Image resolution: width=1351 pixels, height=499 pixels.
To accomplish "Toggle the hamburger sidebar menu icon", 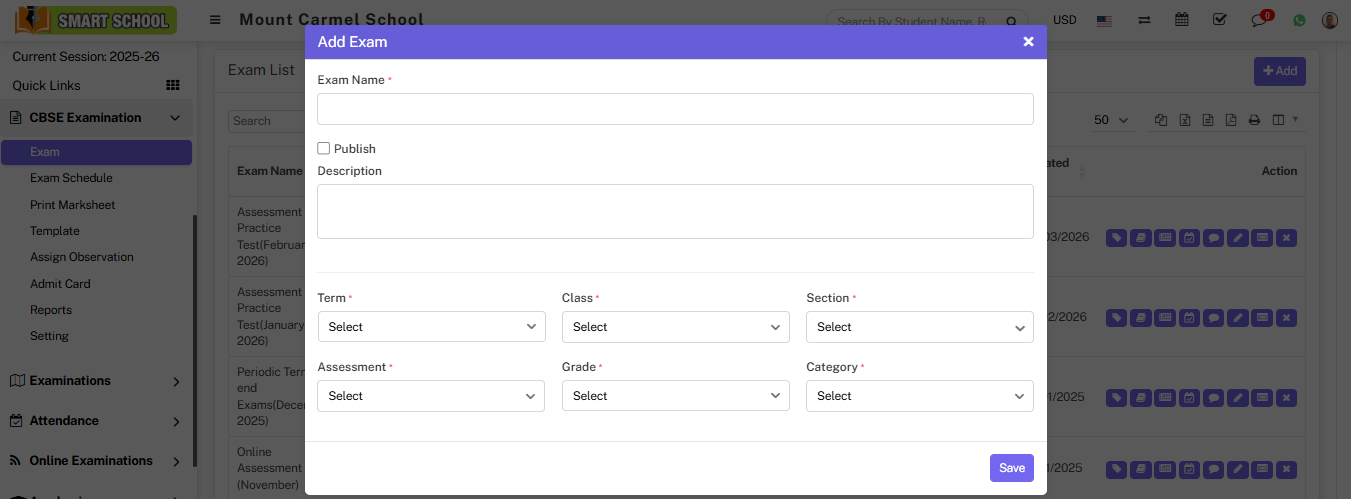I will pyautogui.click(x=215, y=20).
